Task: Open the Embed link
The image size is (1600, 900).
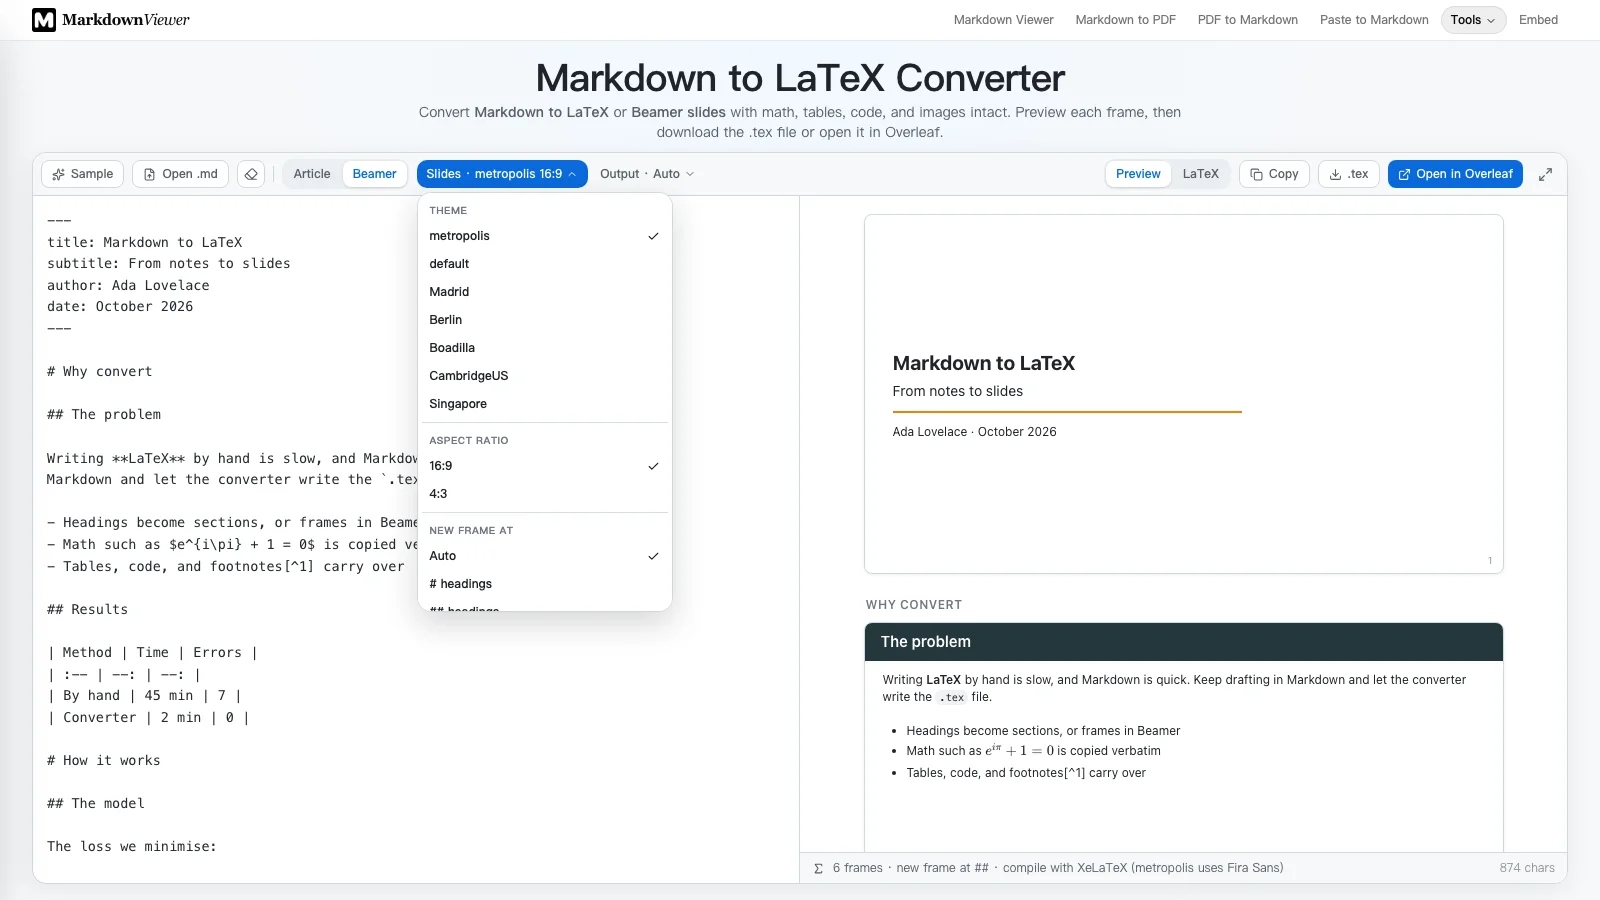Action: pos(1538,20)
